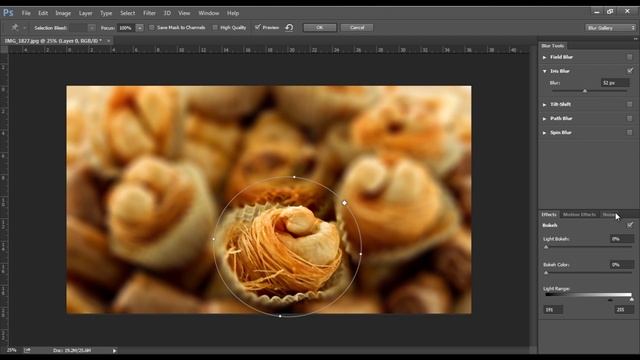Enable the Tilt-Shift checkbox
The image size is (640, 360).
tap(629, 104)
